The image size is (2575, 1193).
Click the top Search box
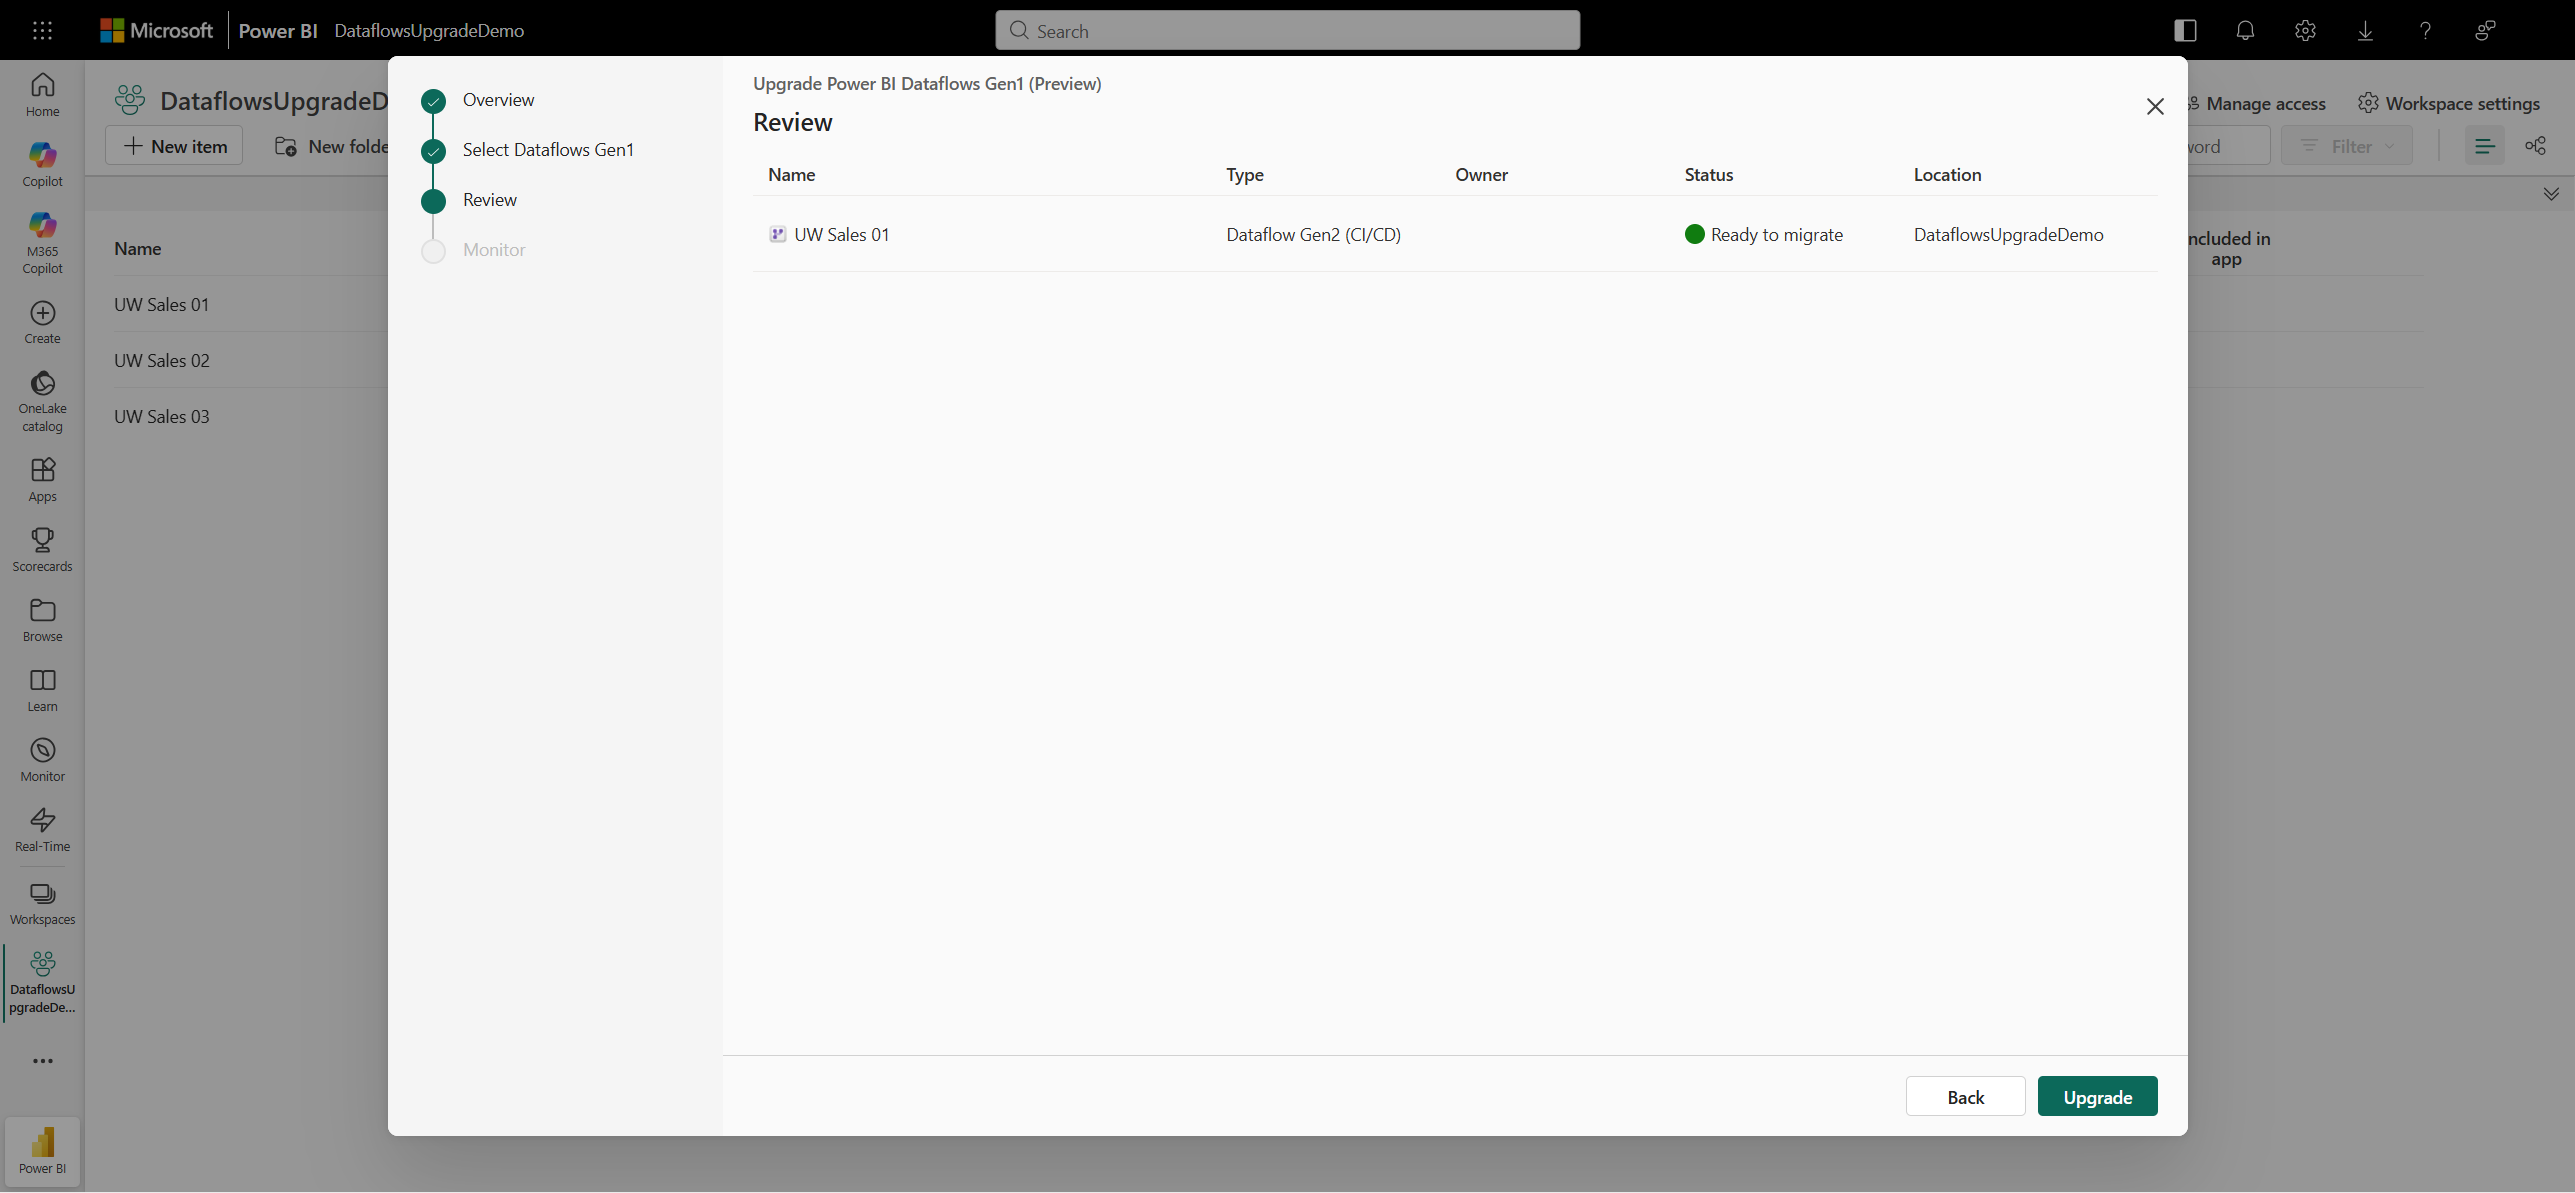point(1287,30)
